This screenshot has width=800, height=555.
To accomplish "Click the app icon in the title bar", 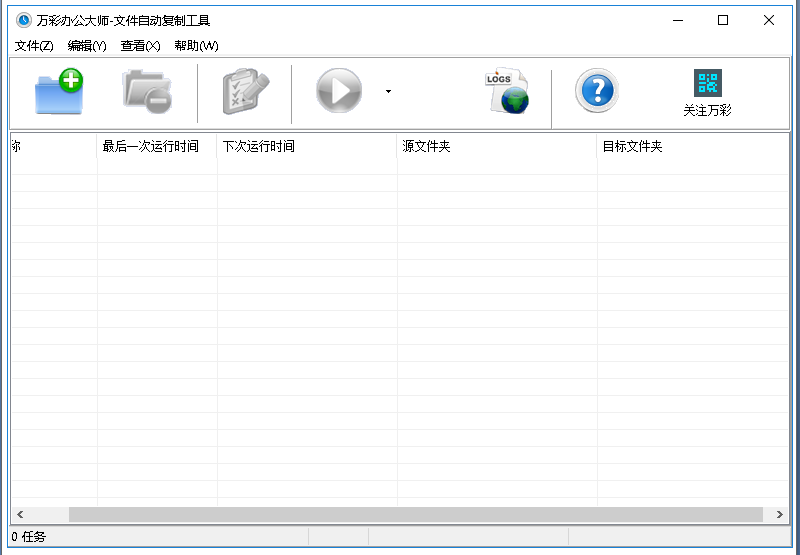I will pyautogui.click(x=23, y=20).
